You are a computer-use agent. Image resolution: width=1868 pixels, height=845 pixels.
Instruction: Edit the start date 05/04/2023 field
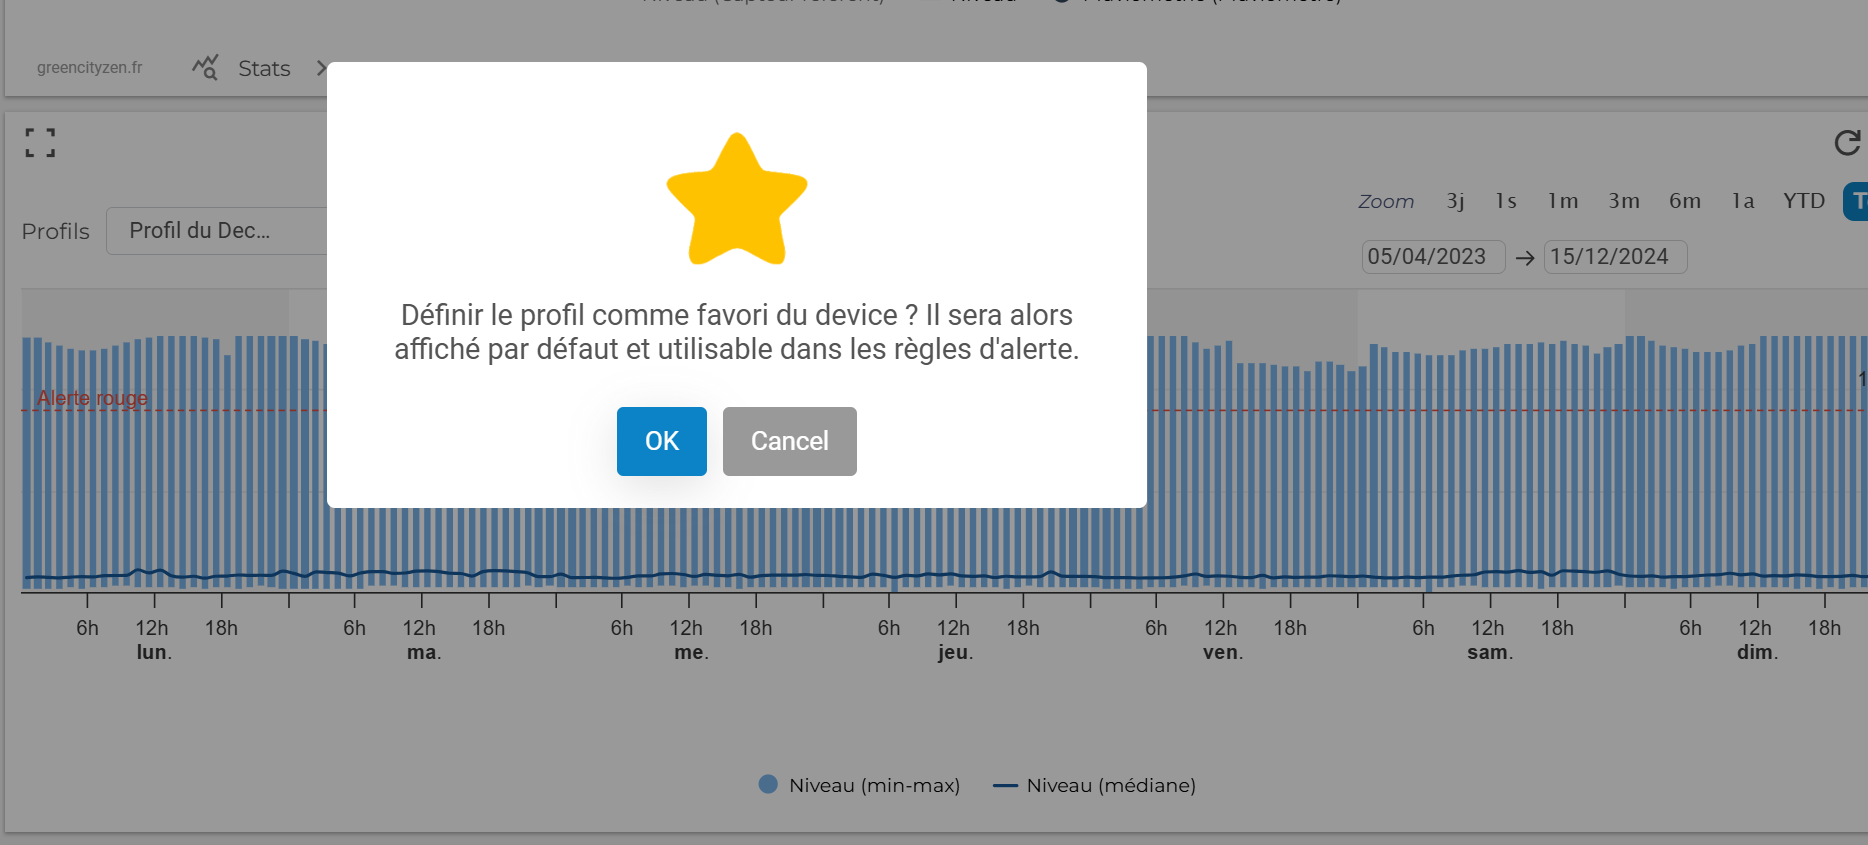point(1431,257)
